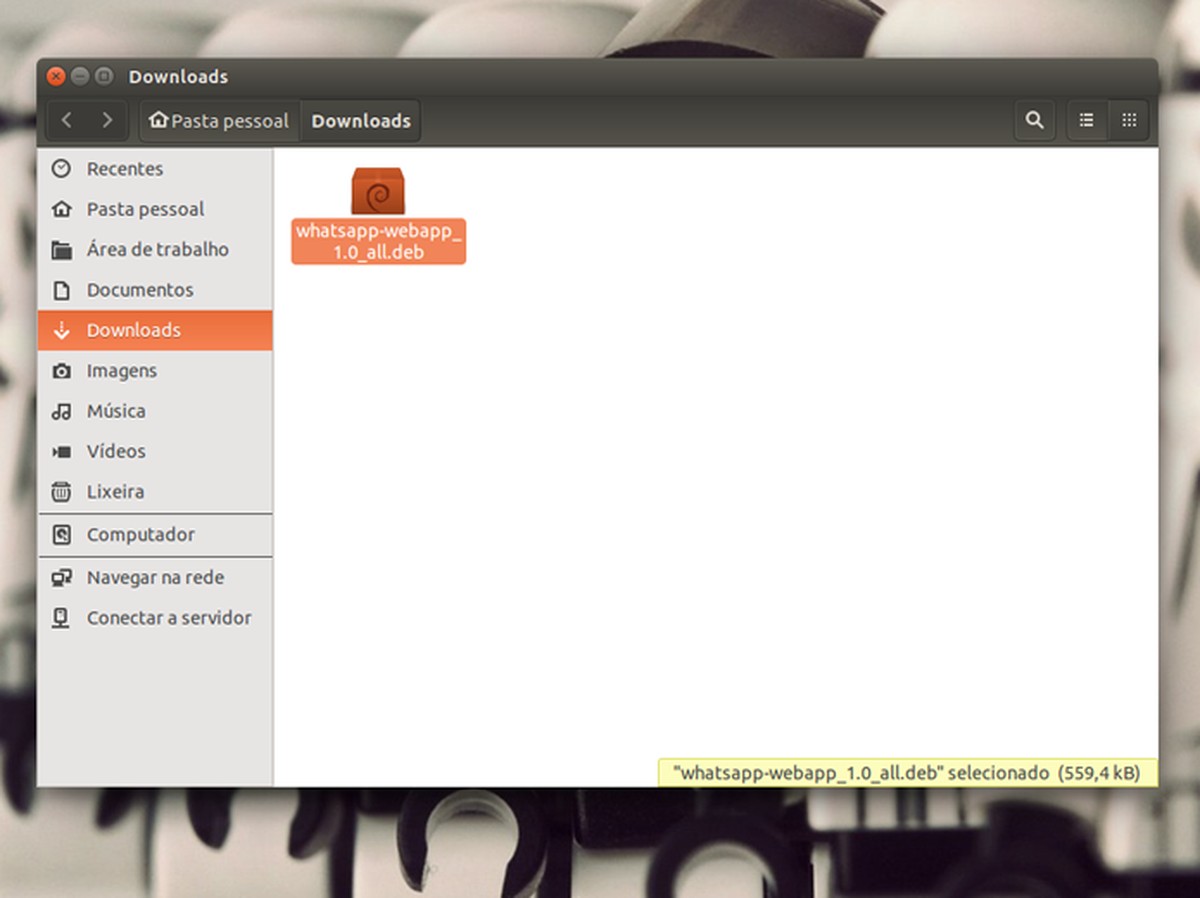Click the Música sidebar music icon
This screenshot has width=1200, height=898.
click(x=60, y=411)
